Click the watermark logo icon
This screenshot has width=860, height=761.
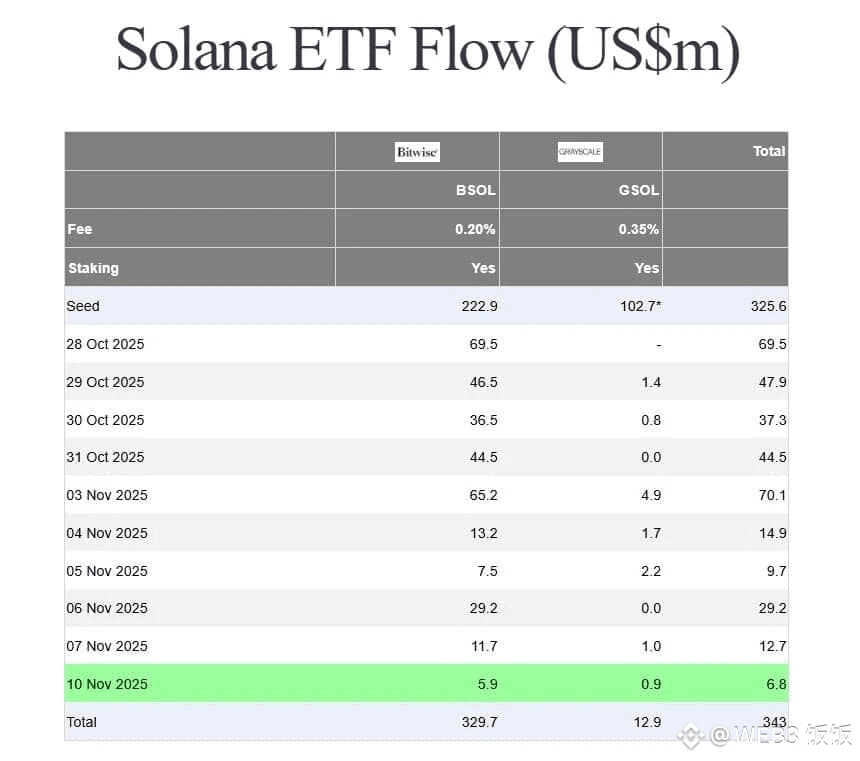[690, 737]
